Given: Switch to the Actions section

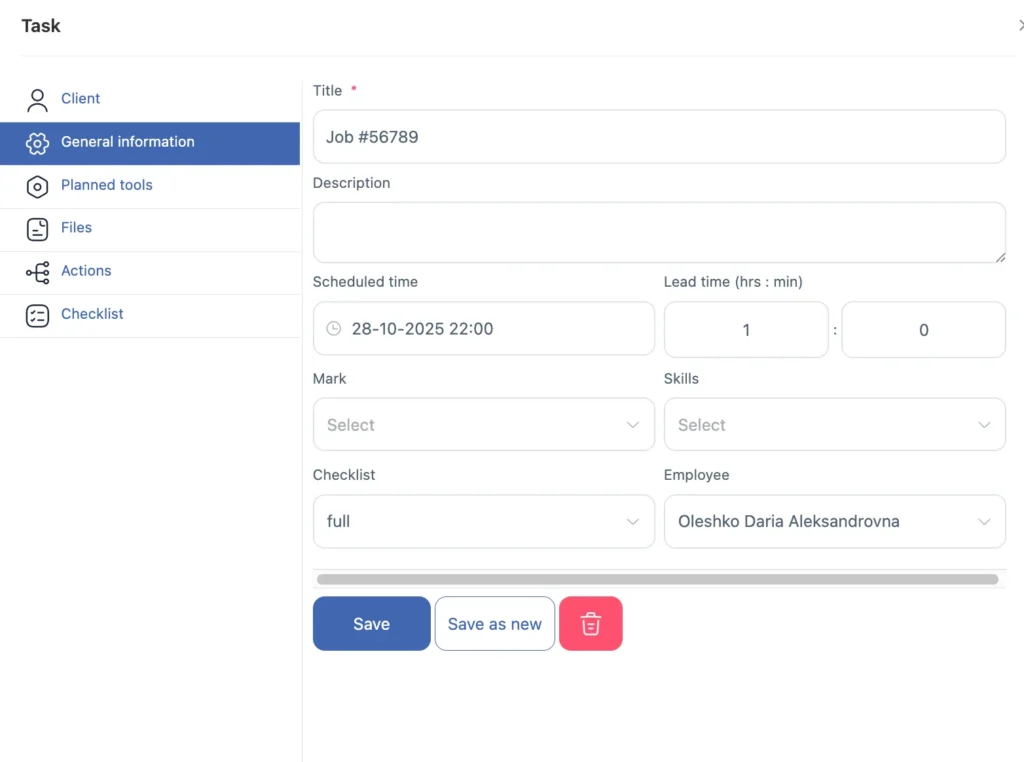Looking at the screenshot, I should point(86,271).
